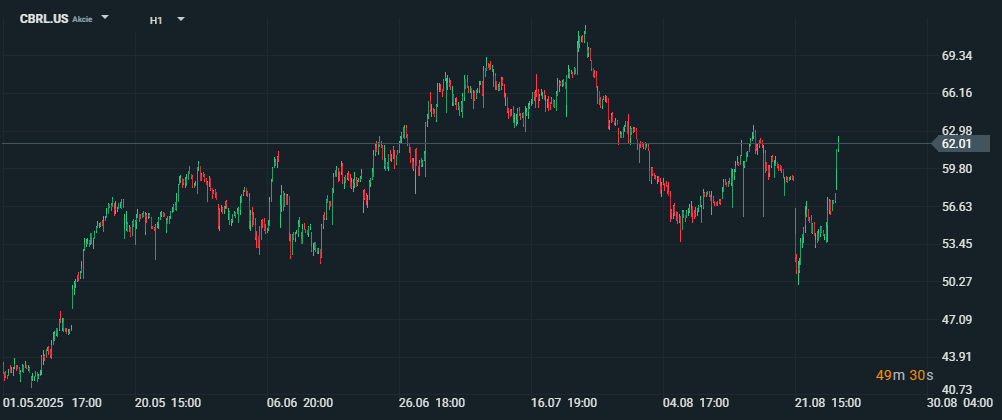Click the 20.05 15:00 time label
The width and height of the screenshot is (1002, 420).
(169, 403)
